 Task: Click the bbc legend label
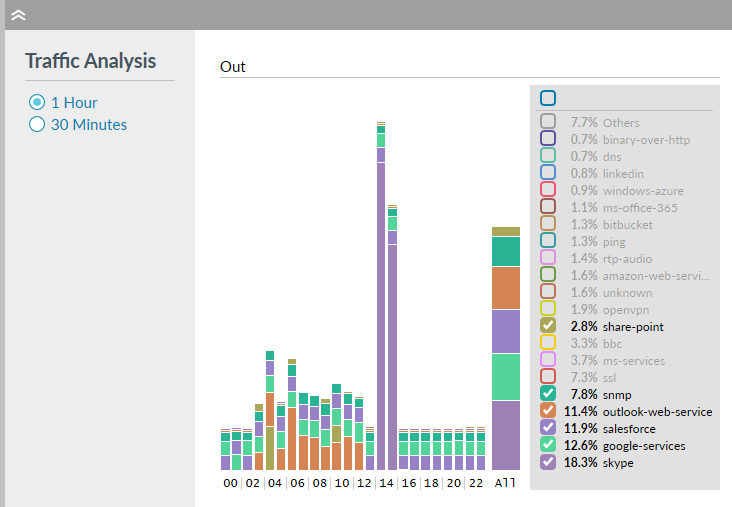coord(614,343)
